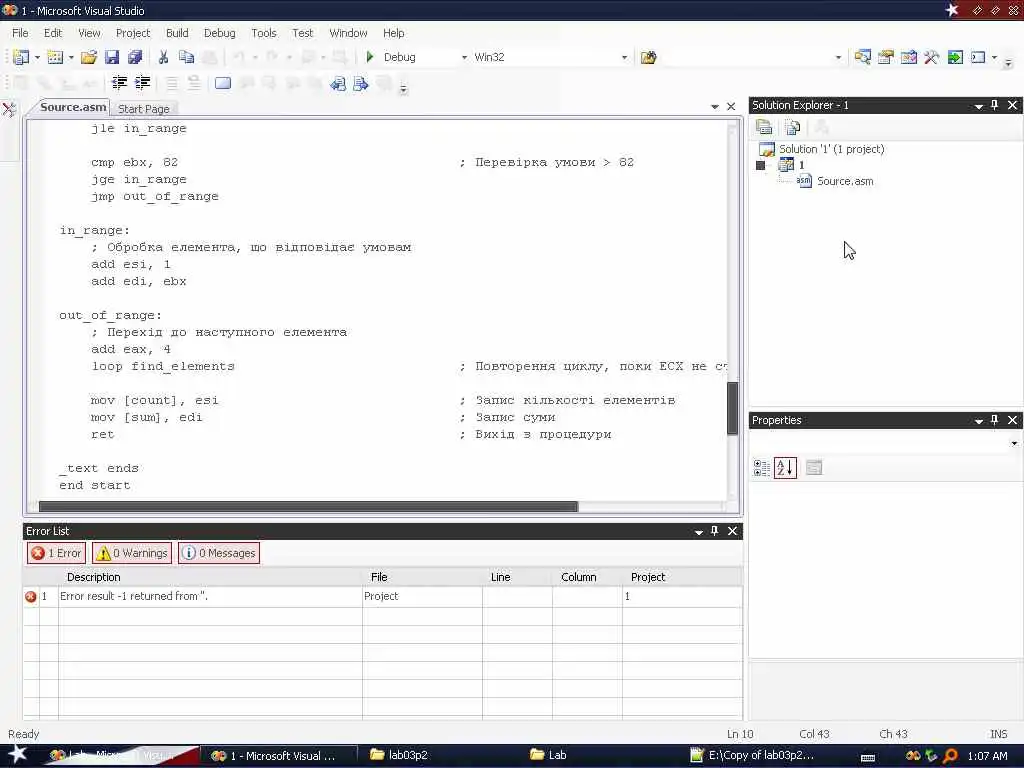Click the Open File folder icon
This screenshot has height=768, width=1024.
(x=89, y=57)
